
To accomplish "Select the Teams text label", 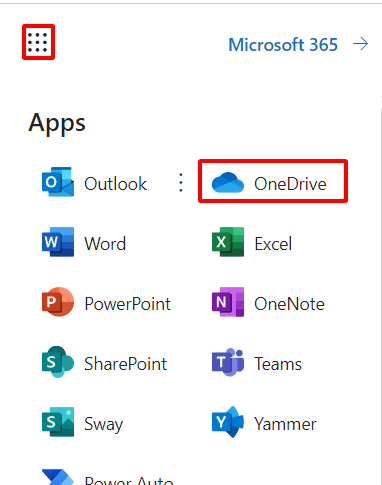I will click(x=278, y=364).
